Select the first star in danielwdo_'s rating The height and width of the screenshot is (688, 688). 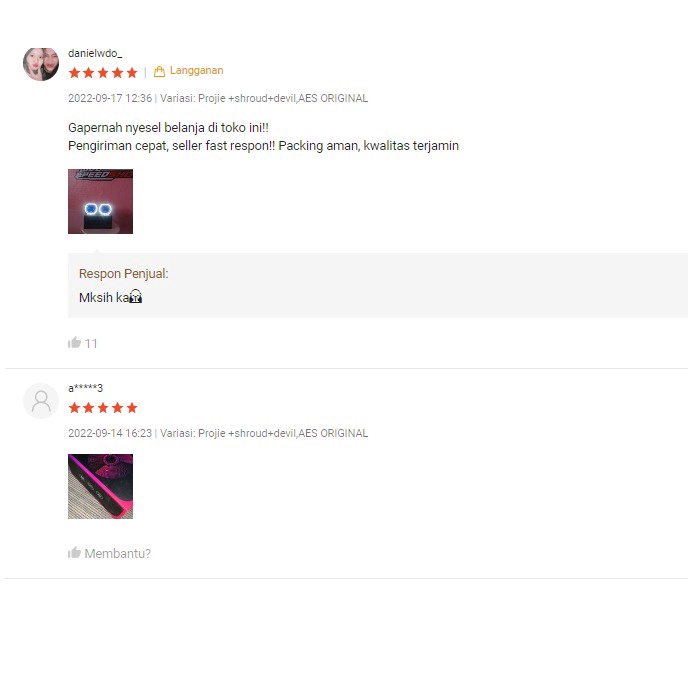coord(75,72)
